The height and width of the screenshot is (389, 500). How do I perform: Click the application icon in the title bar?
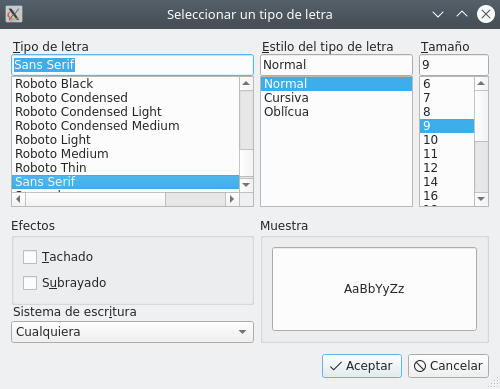click(x=14, y=14)
